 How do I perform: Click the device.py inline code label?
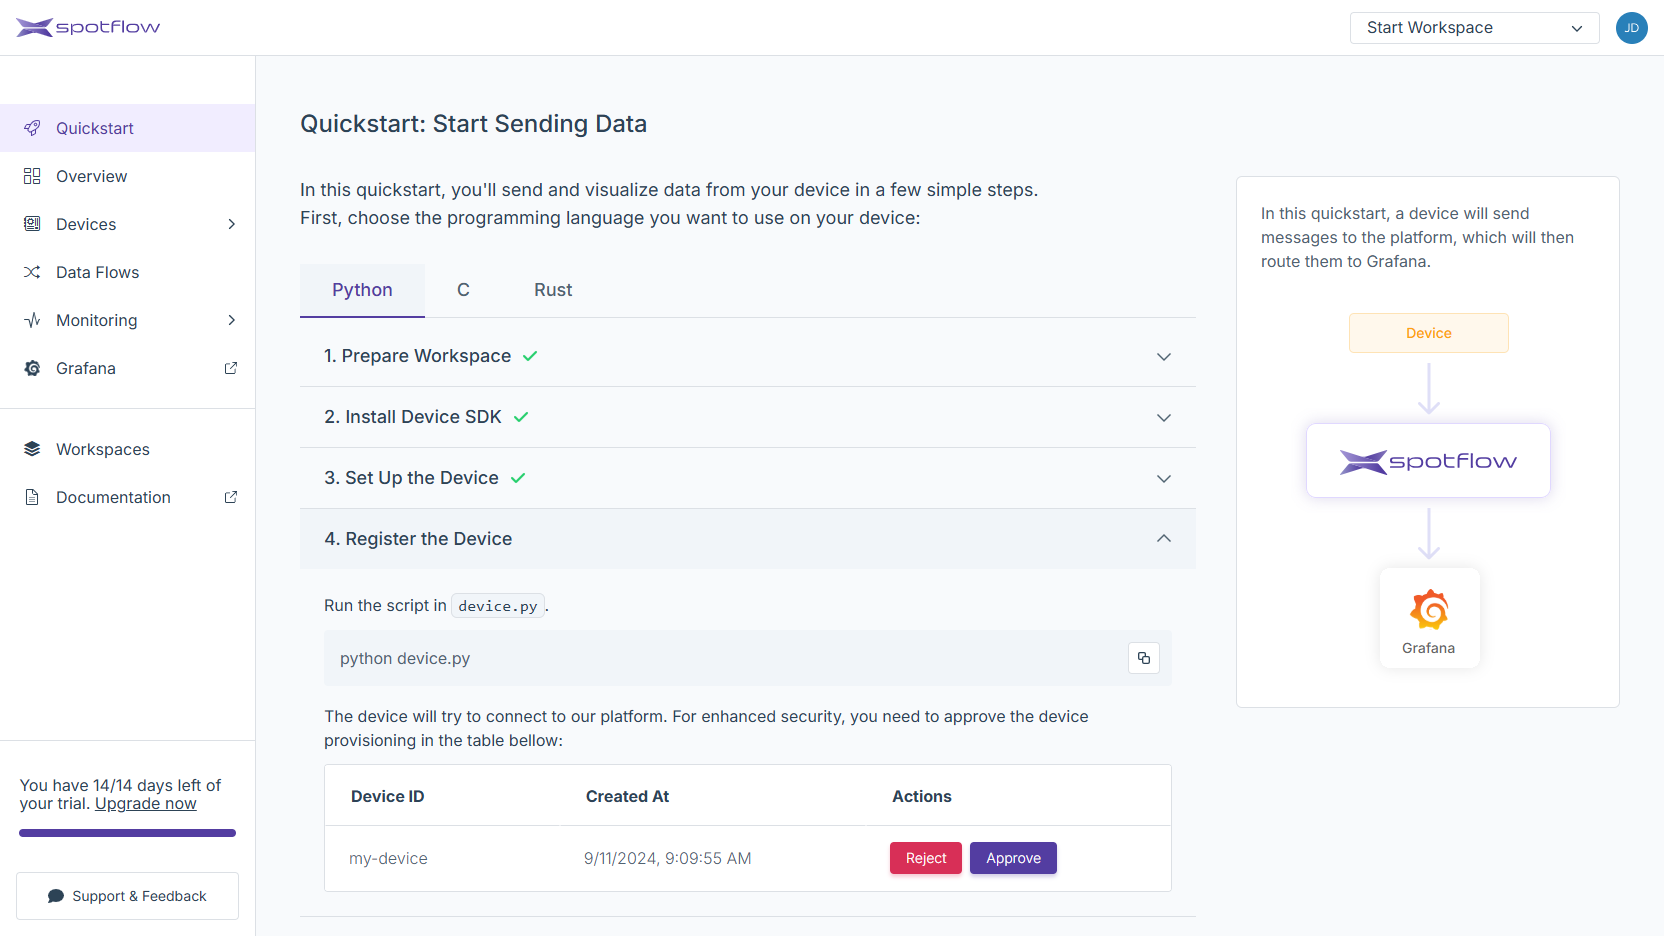pos(498,606)
